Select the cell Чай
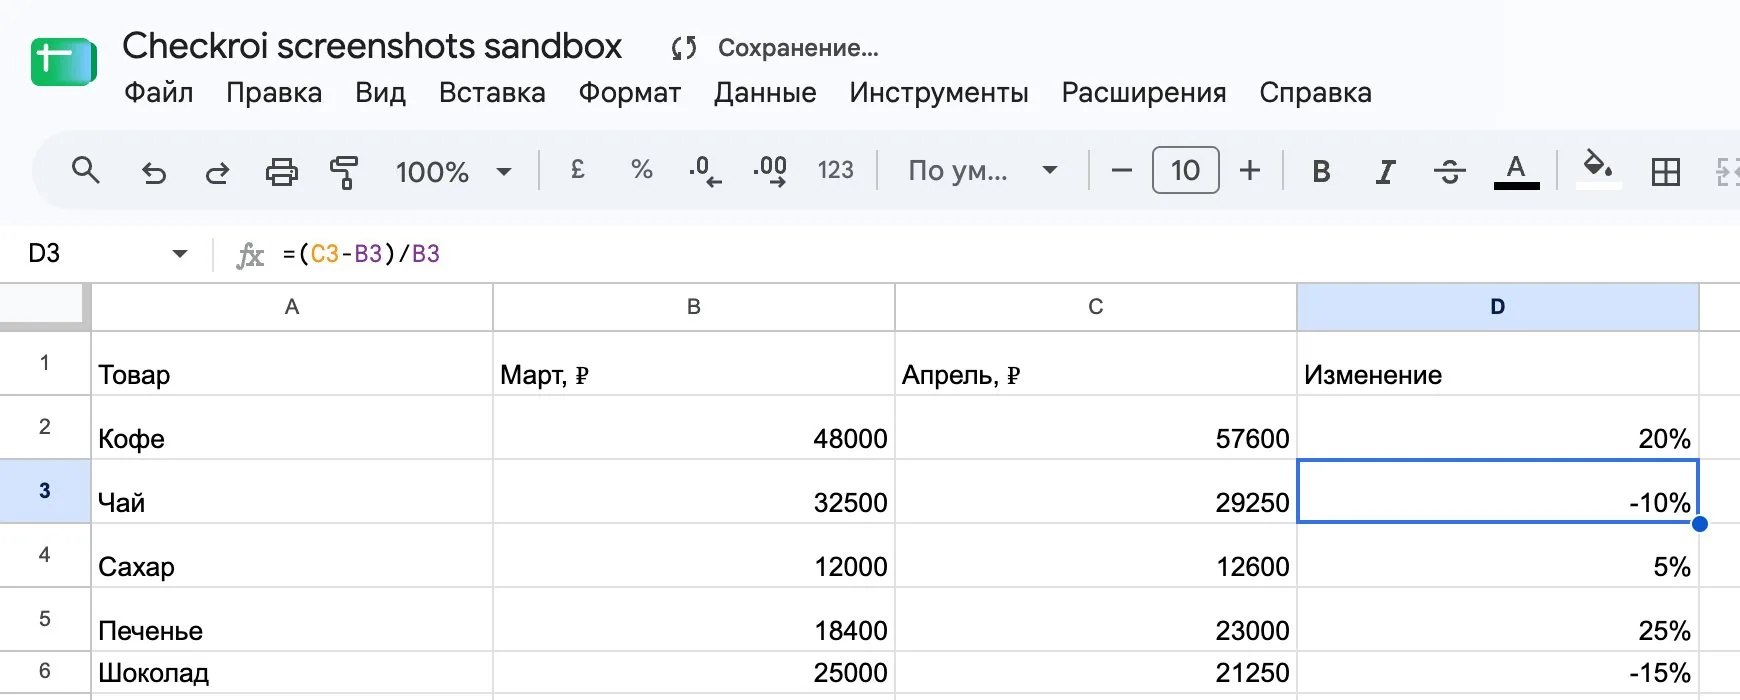 click(x=292, y=492)
